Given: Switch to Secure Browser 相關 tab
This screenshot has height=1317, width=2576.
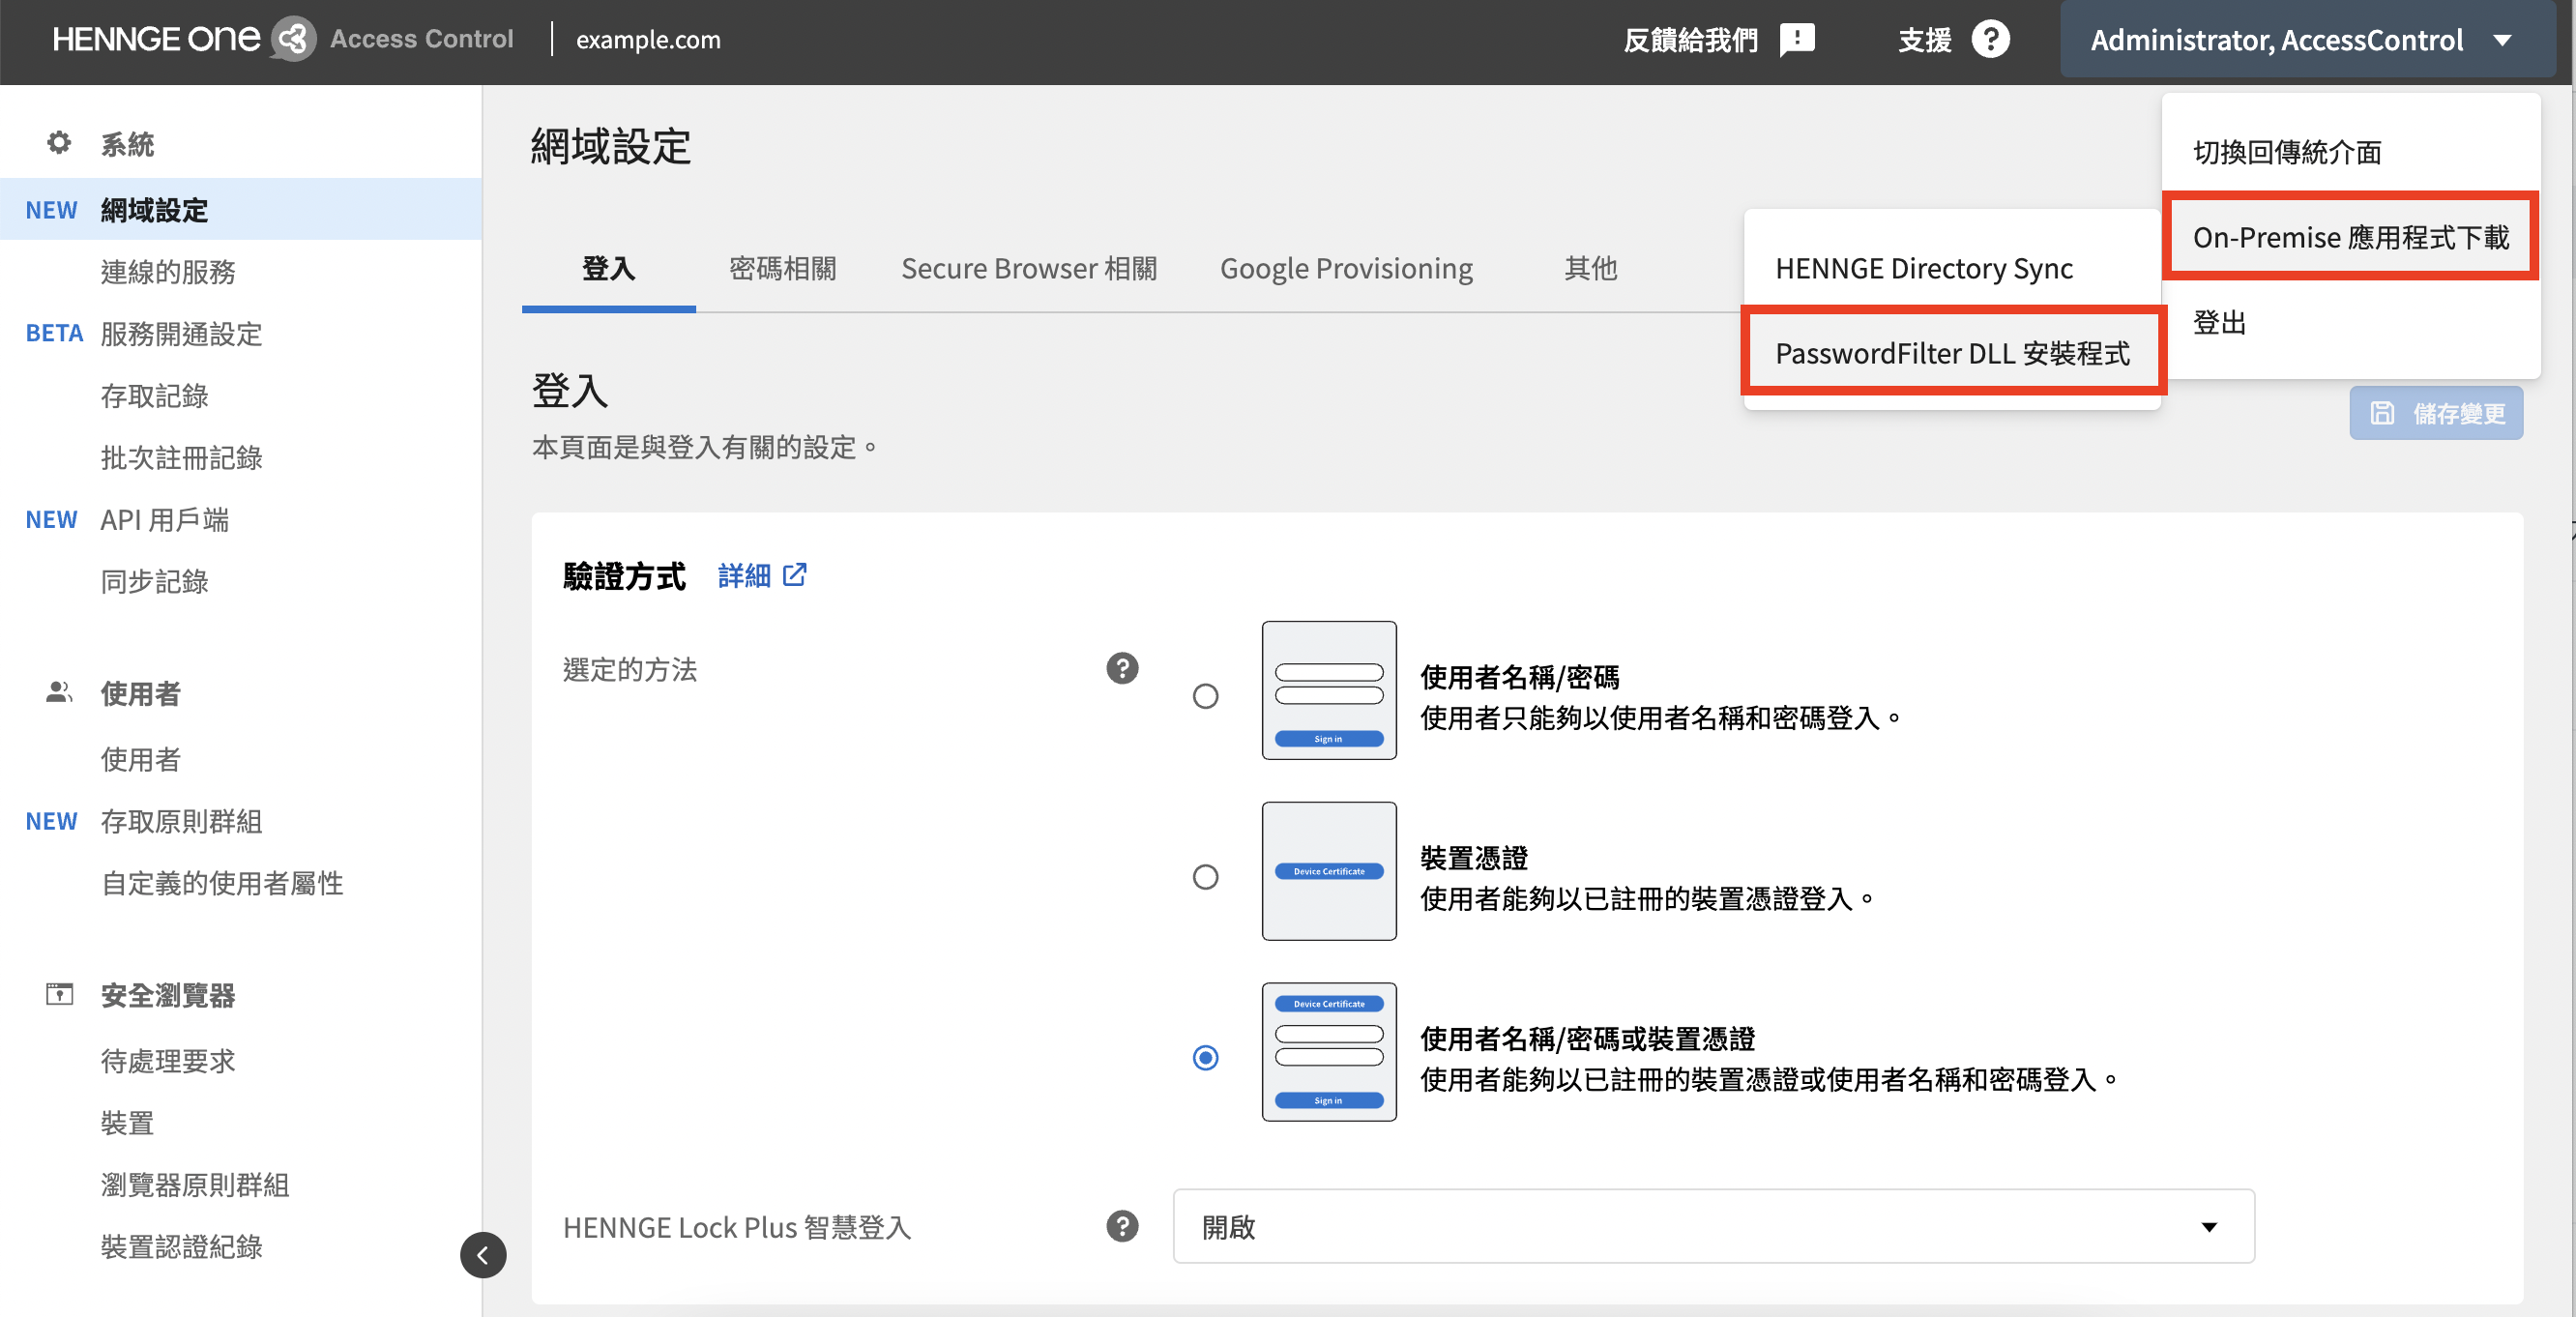Looking at the screenshot, I should [x=1029, y=269].
